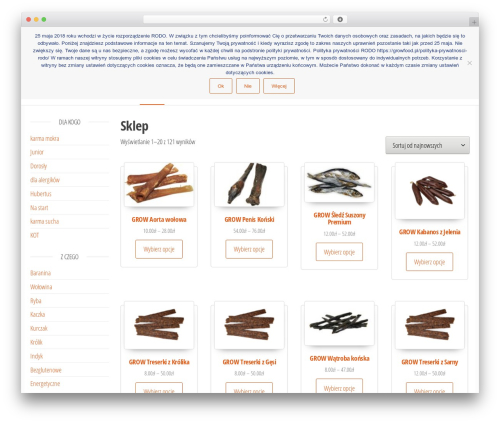Viewport: 500px width, 423px height.
Task: Choose options for GROW Aorta wołowa
Action: click(159, 249)
